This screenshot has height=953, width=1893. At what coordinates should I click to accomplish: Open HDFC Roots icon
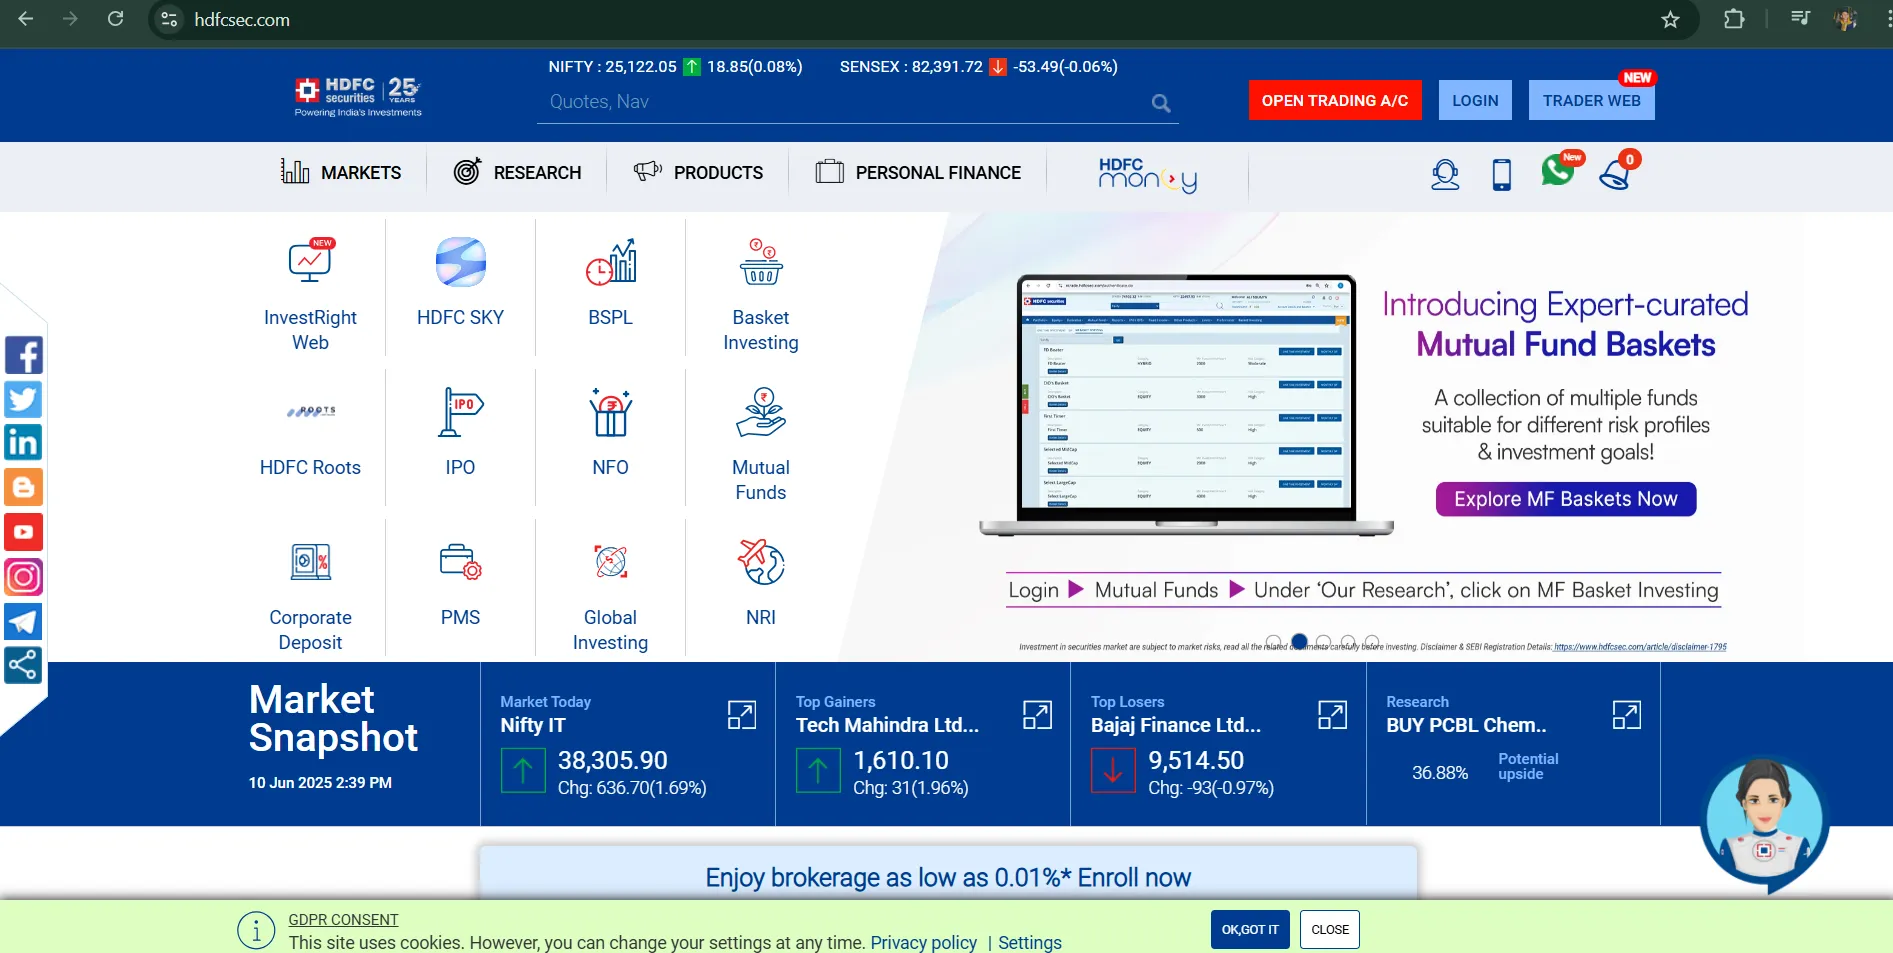click(311, 411)
